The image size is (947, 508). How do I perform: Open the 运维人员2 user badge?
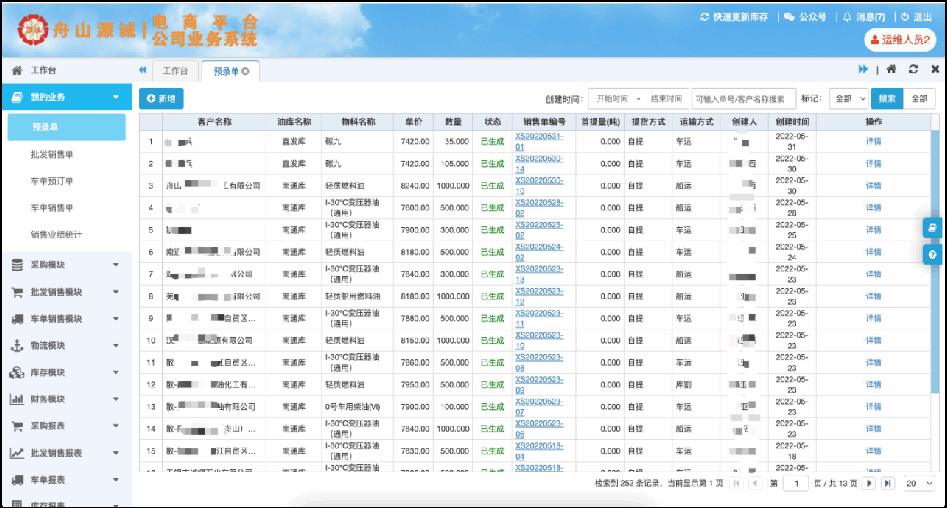pyautogui.click(x=900, y=40)
